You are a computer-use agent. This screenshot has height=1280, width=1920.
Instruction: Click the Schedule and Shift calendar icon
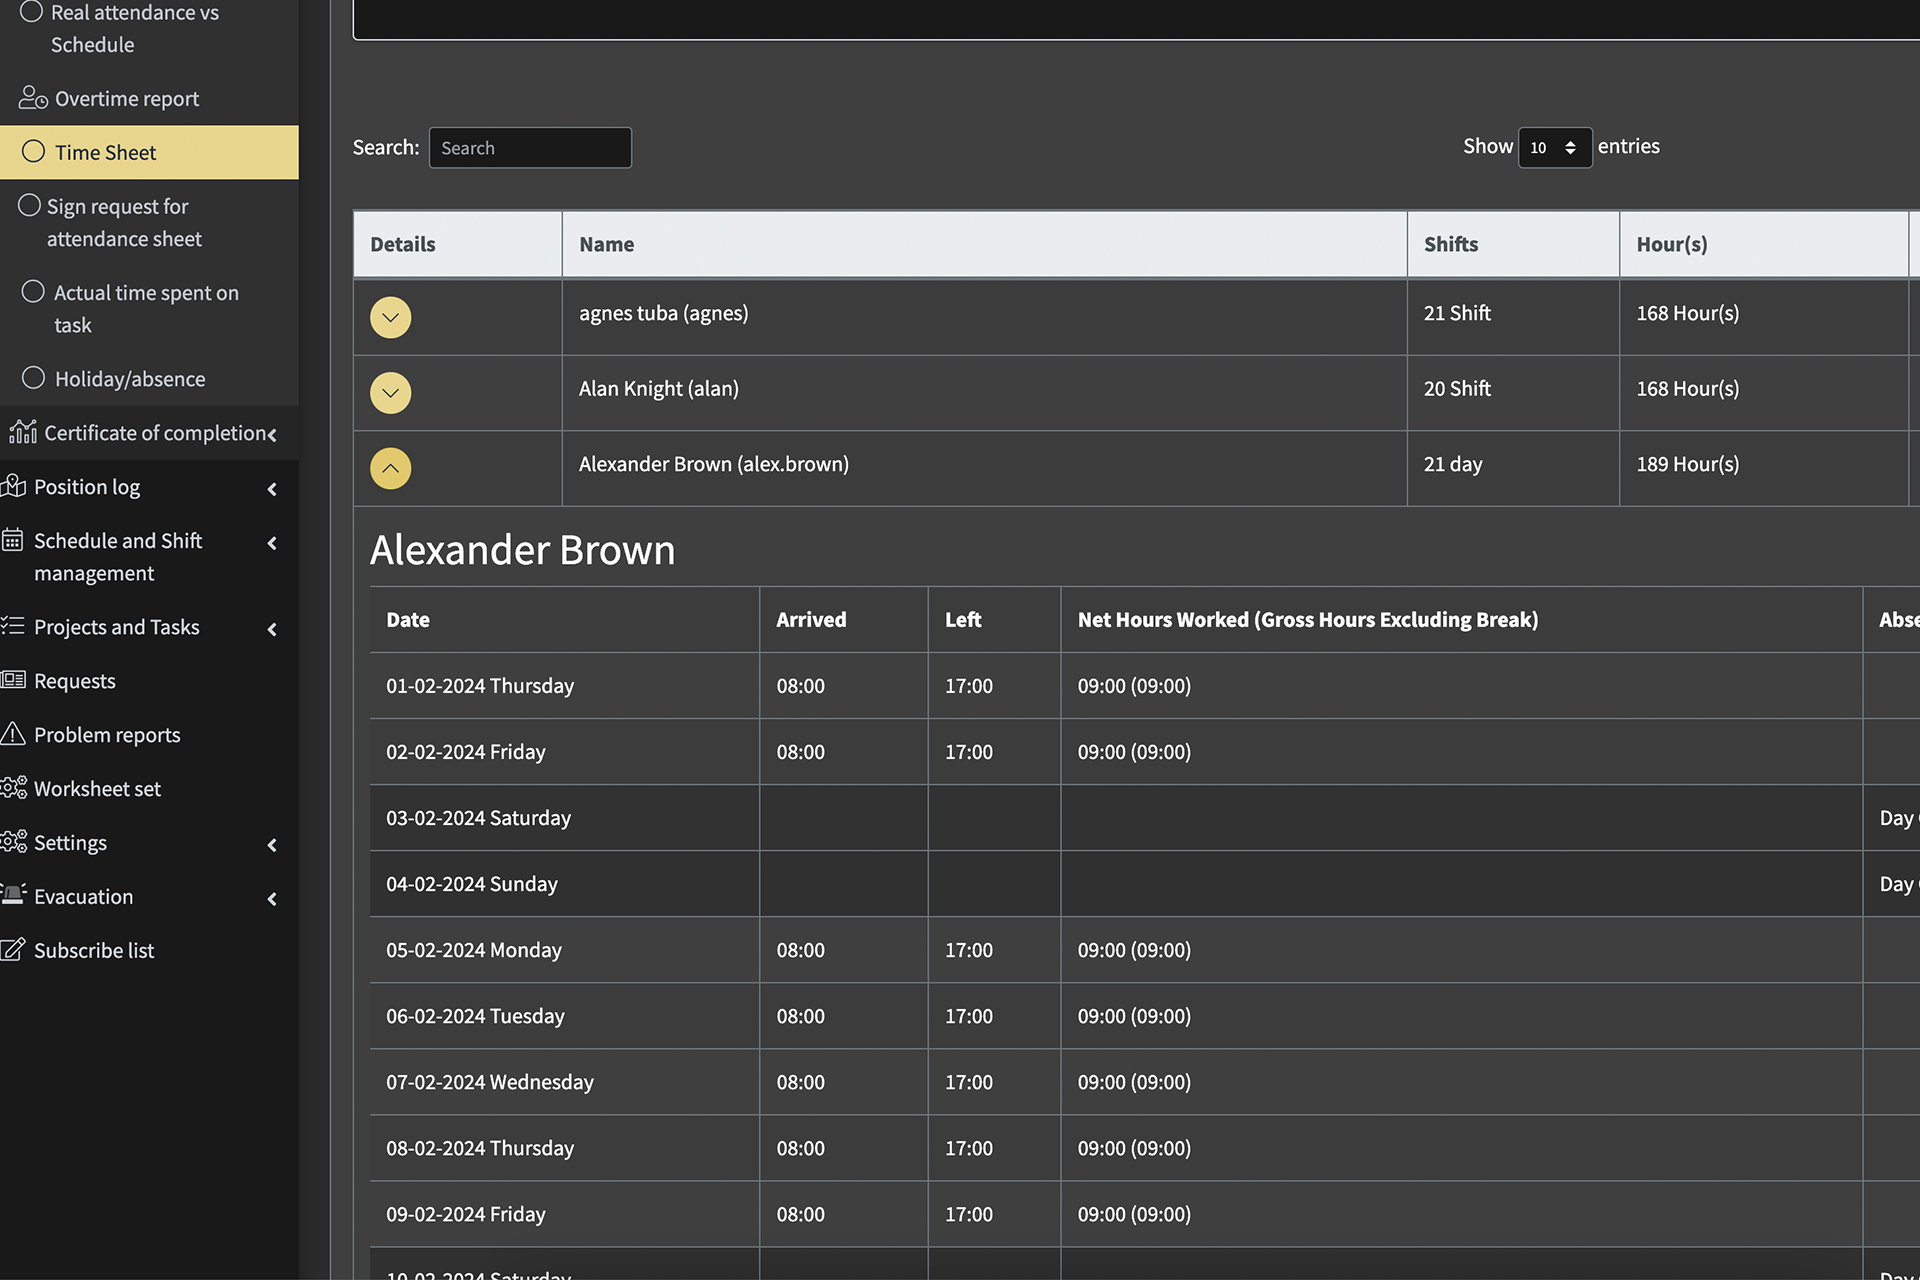coord(13,541)
